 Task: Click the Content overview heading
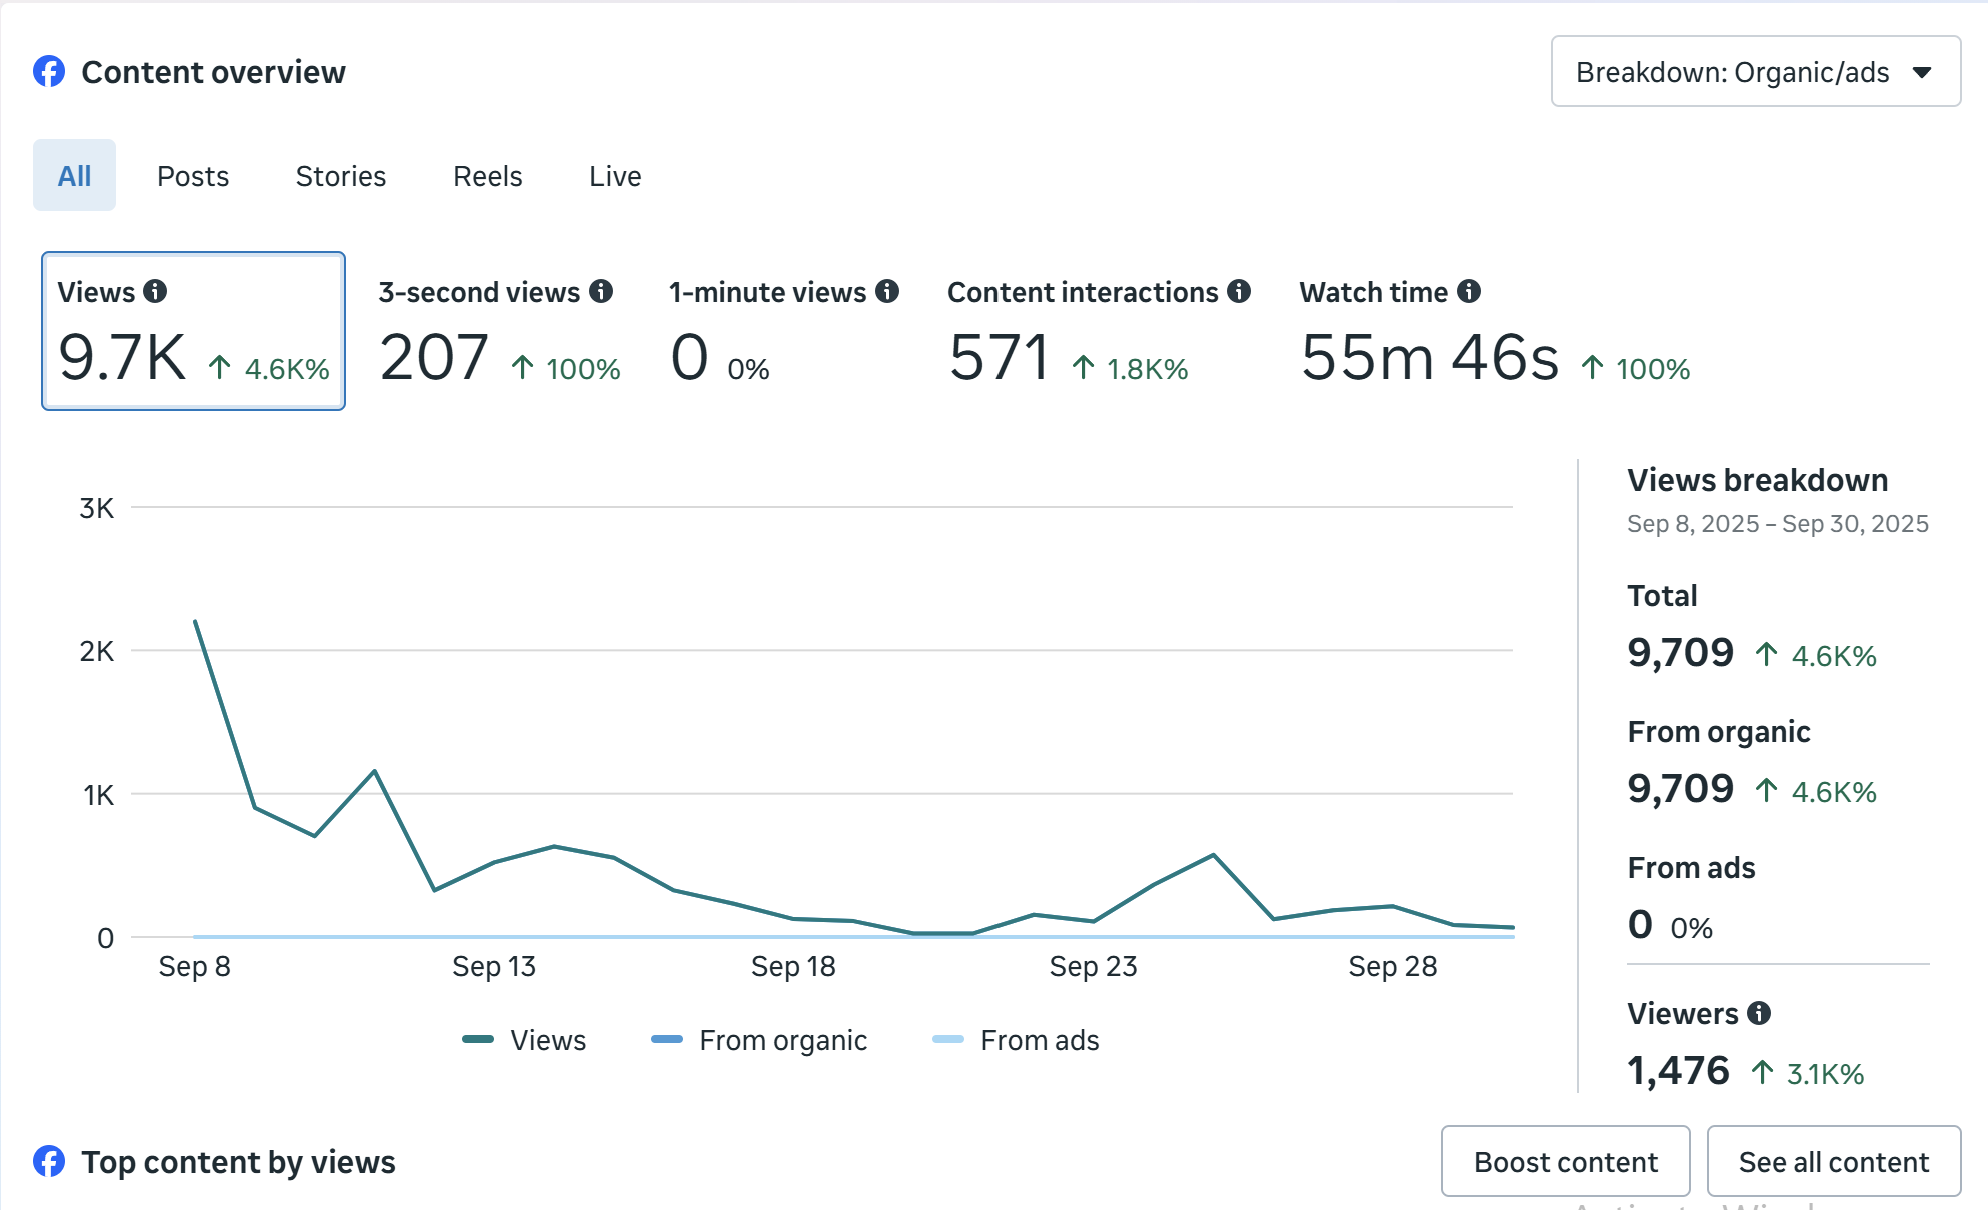click(x=213, y=72)
